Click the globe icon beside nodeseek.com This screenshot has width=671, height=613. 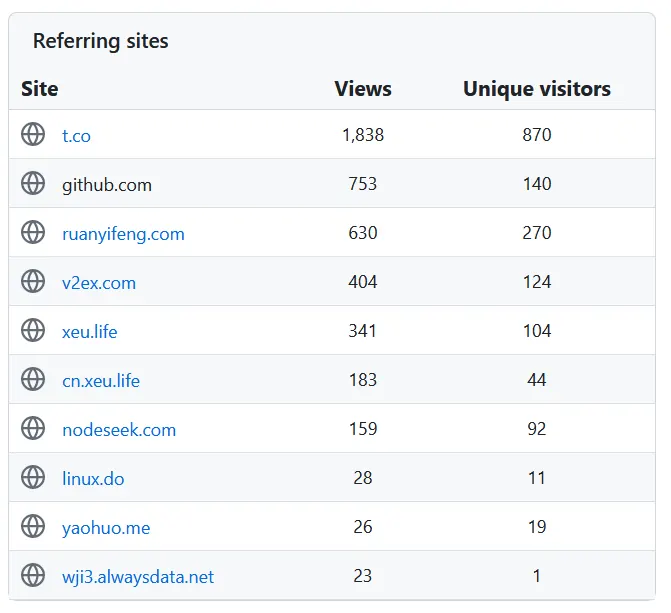33,429
